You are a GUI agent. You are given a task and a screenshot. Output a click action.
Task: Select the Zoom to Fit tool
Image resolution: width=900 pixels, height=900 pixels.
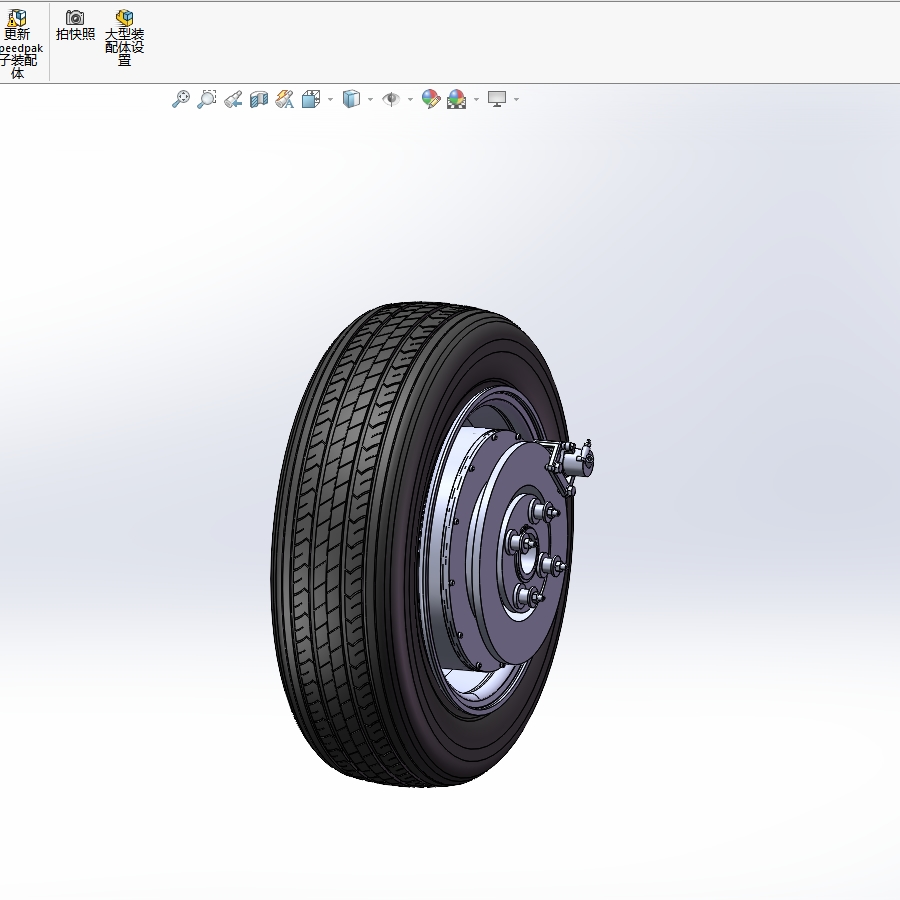[x=181, y=99]
